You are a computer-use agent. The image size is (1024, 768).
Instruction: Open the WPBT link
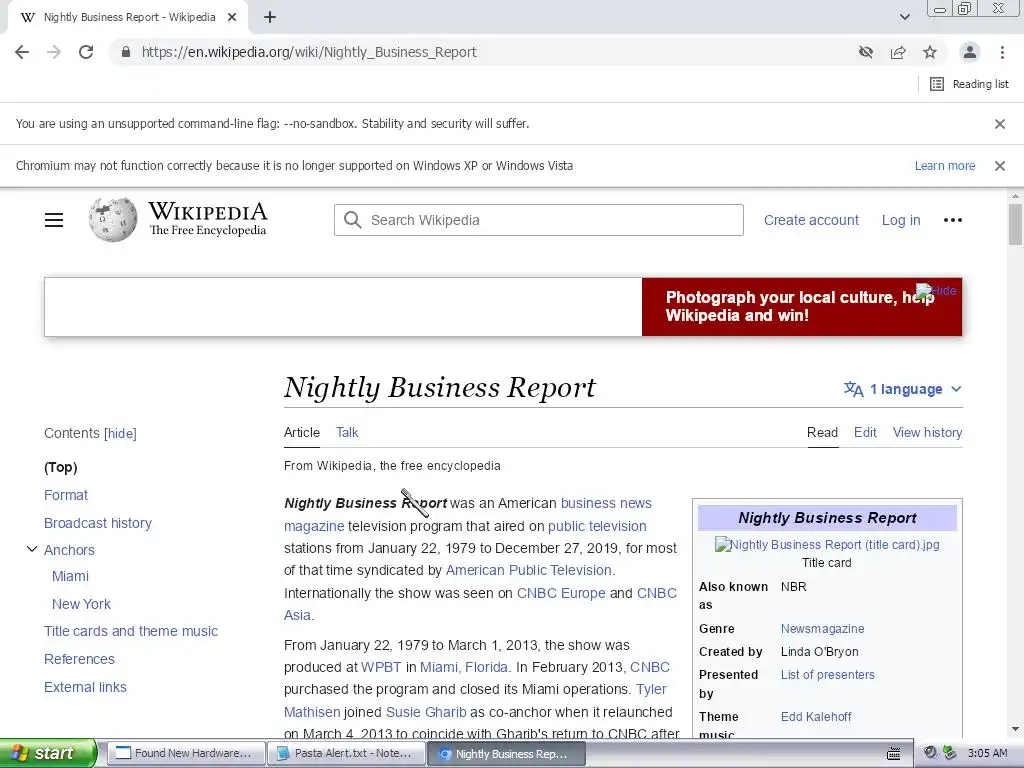point(381,667)
